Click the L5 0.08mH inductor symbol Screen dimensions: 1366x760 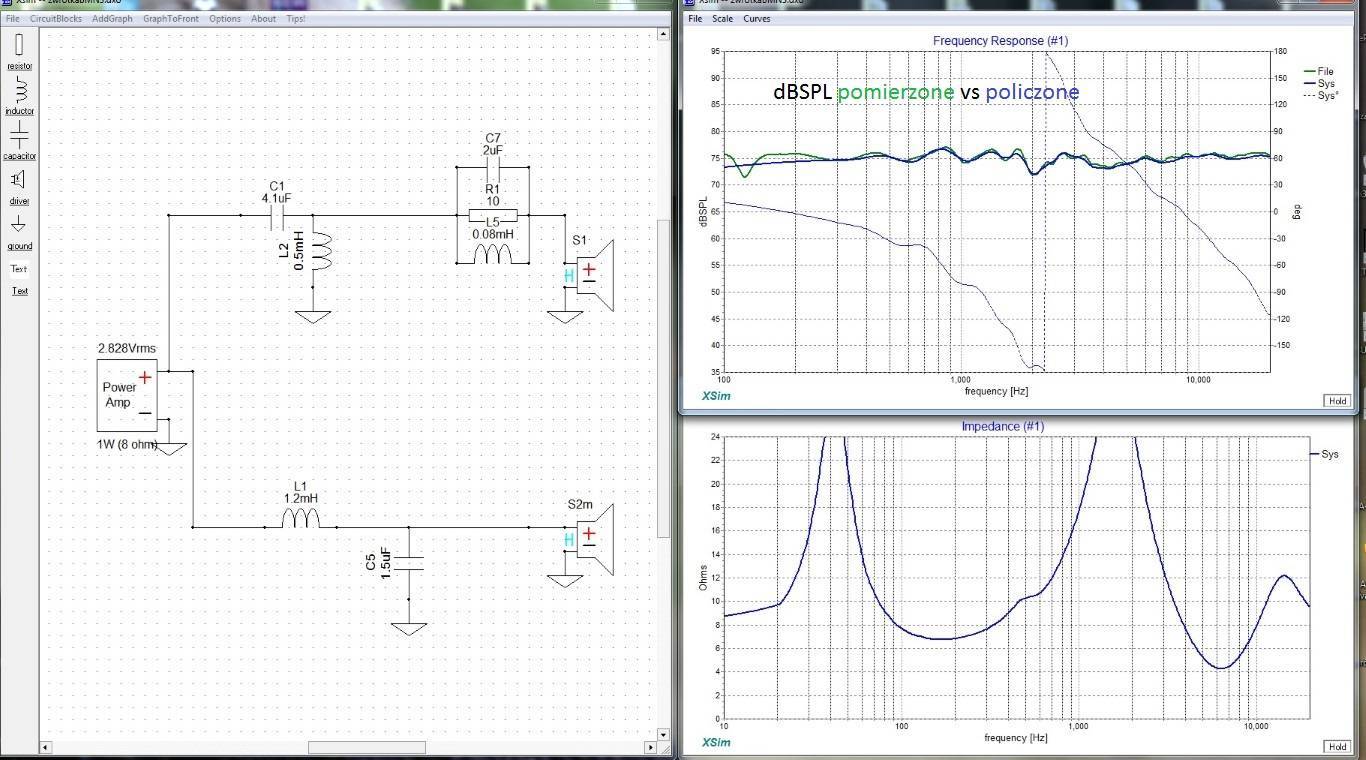pos(493,254)
